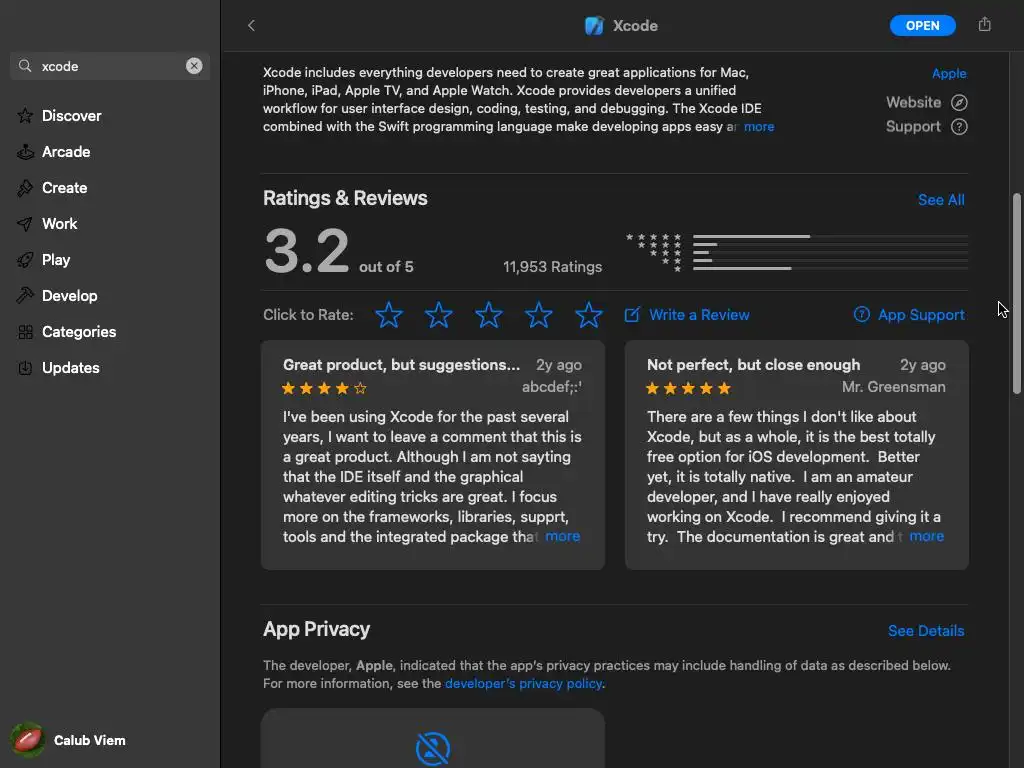Click the vertical scrollbar thumb
The width and height of the screenshot is (1024, 768).
pos(1016,294)
